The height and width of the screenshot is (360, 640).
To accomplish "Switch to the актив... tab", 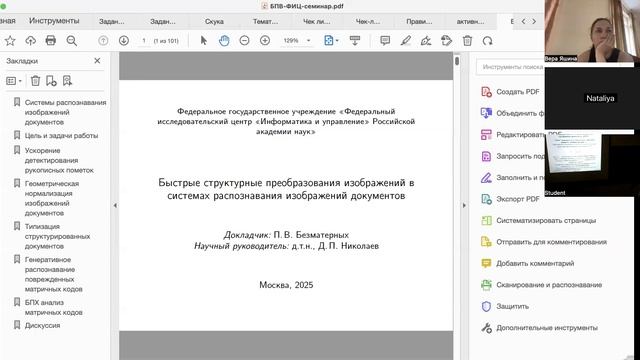I will [470, 22].
